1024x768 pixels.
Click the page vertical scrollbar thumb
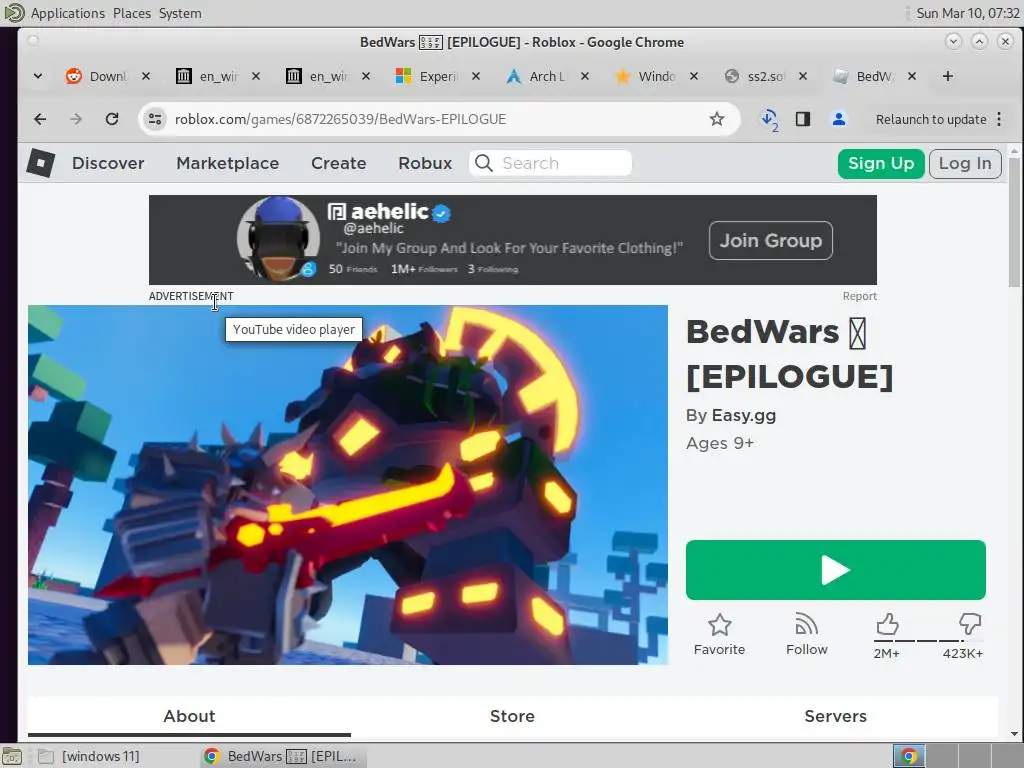[x=1014, y=222]
